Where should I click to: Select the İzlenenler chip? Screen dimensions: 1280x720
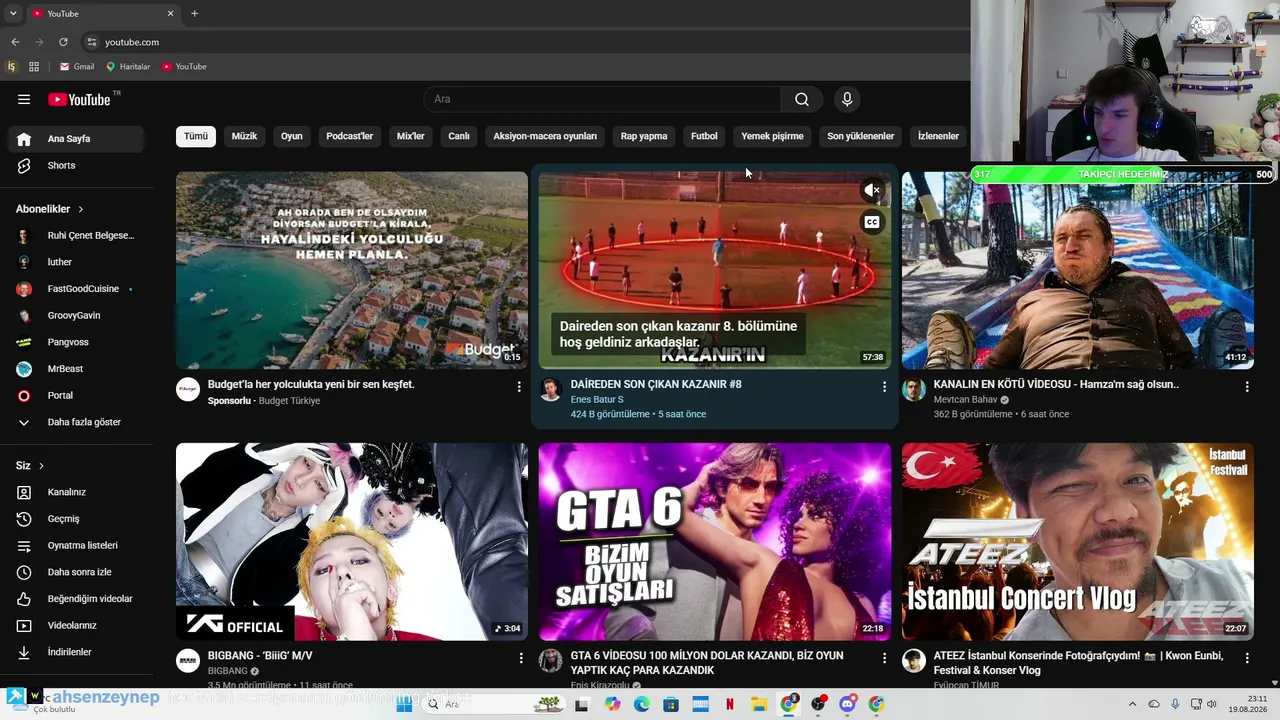pos(938,136)
